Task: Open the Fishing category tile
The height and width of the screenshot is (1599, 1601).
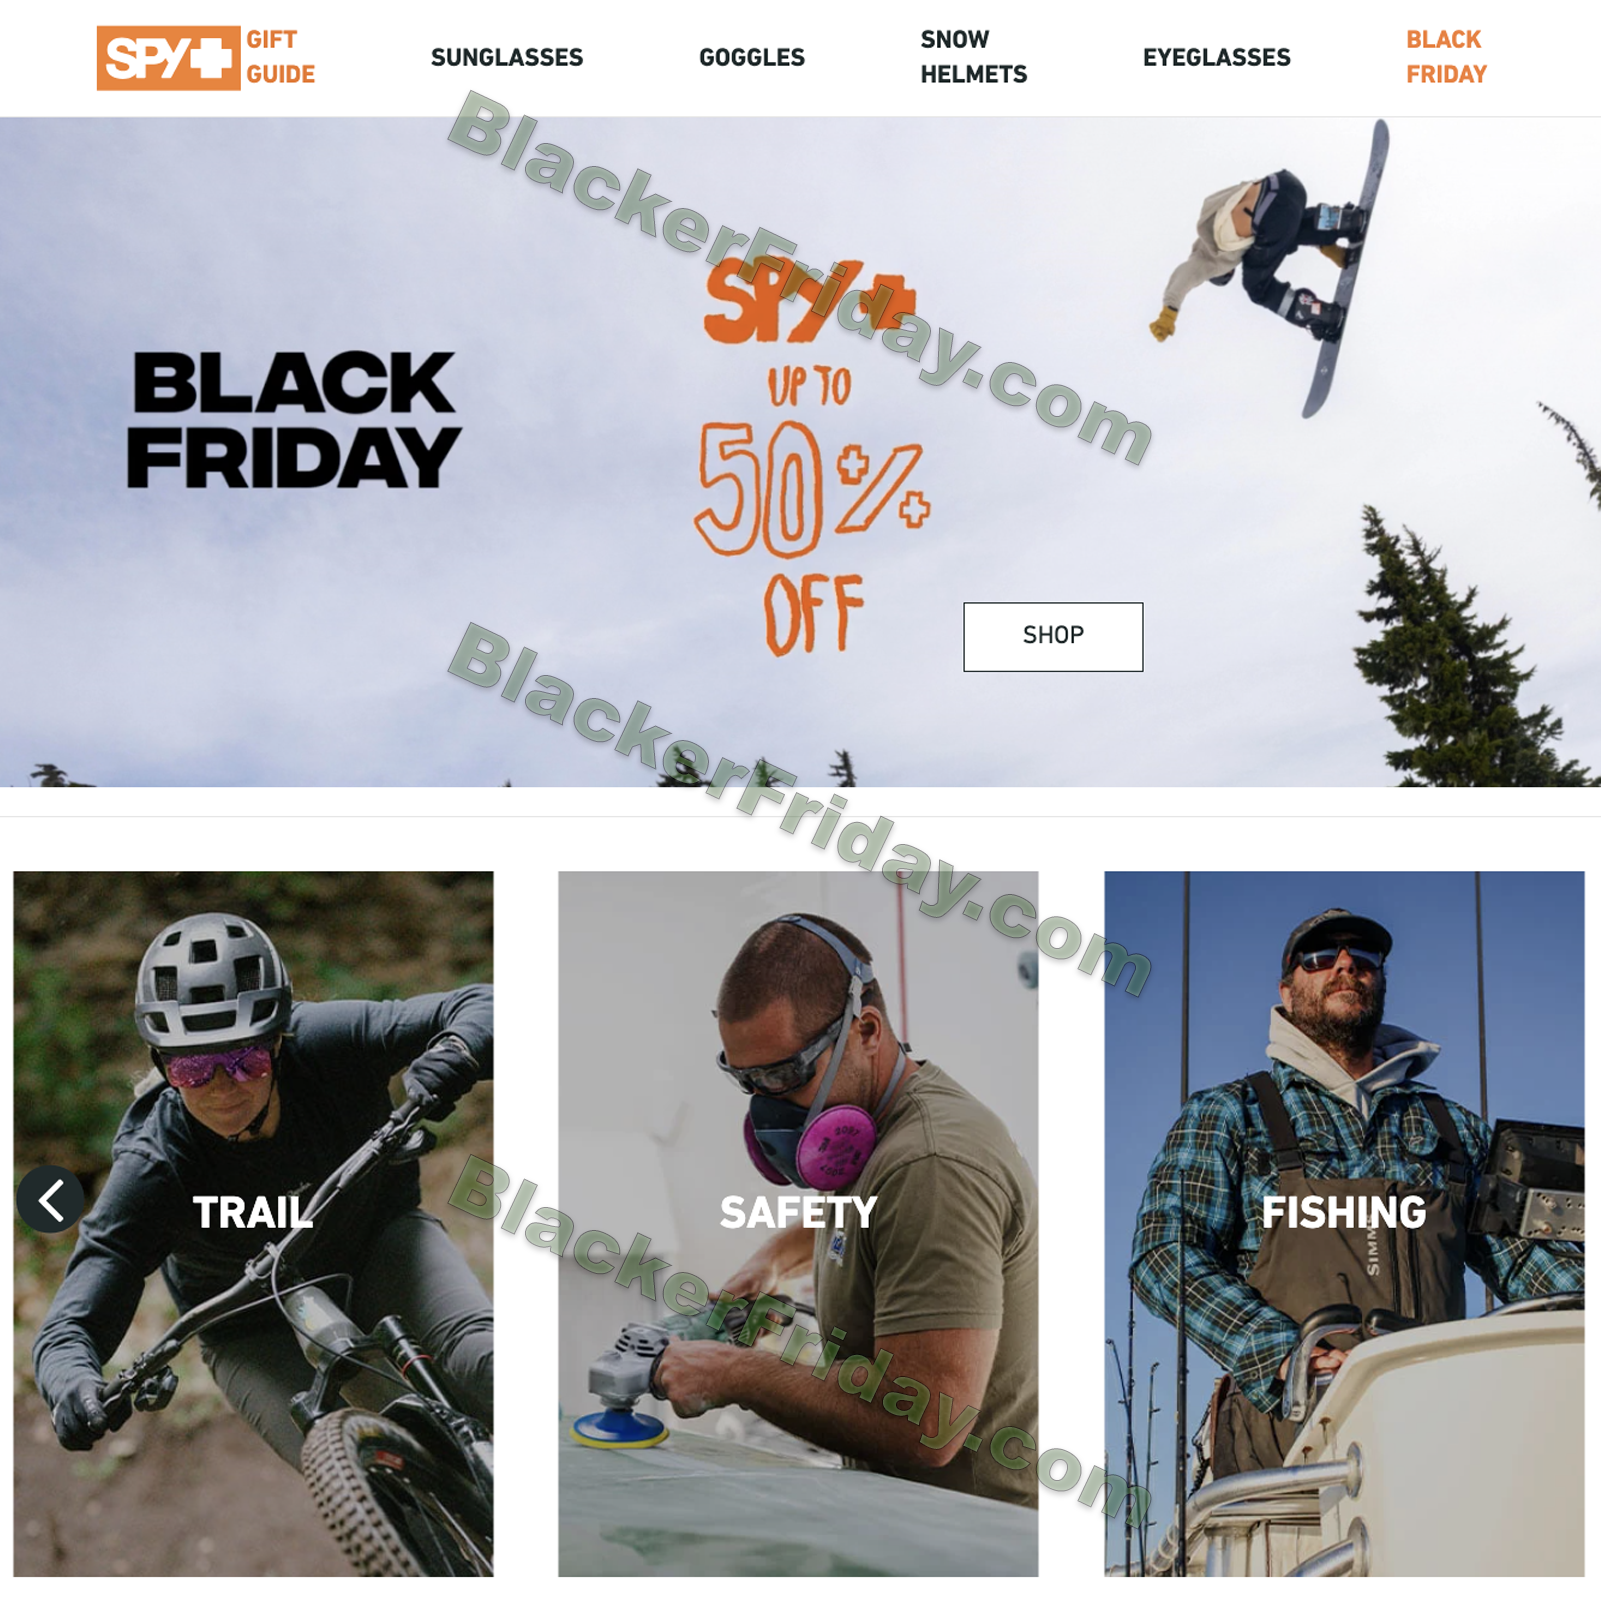Action: [x=1344, y=1223]
